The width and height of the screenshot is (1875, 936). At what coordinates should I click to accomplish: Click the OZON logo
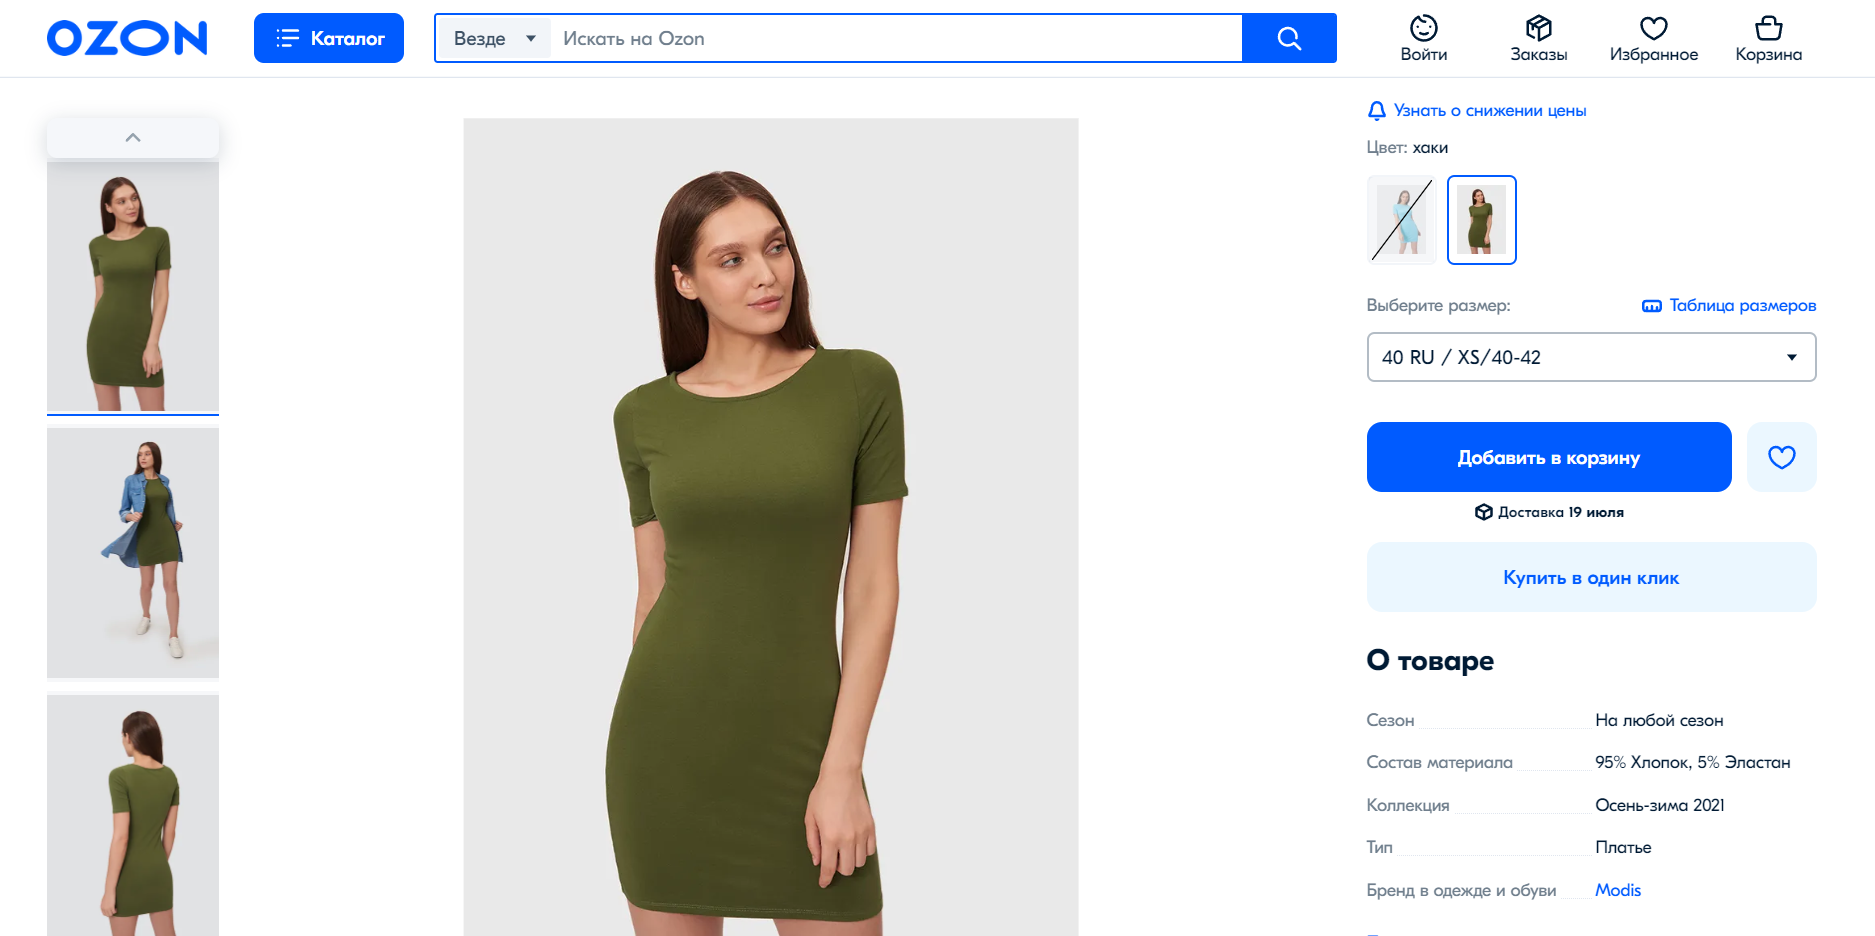coord(127,38)
